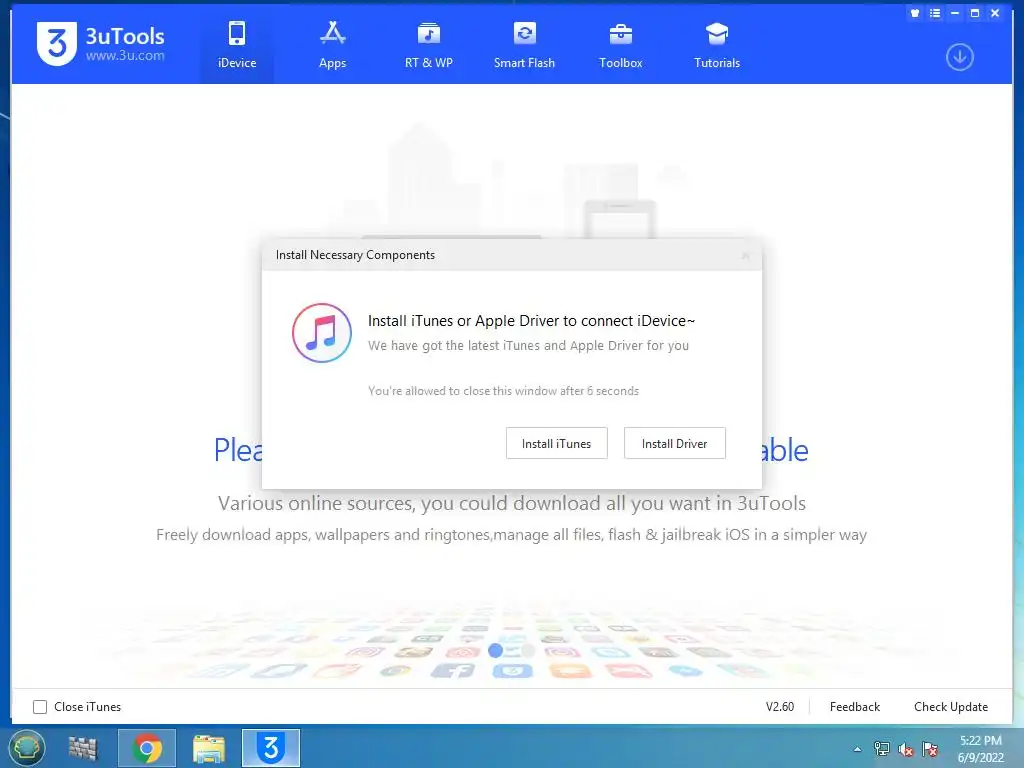Open the skin shirt icon in title bar
Viewport: 1024px width, 768px height.
point(915,13)
